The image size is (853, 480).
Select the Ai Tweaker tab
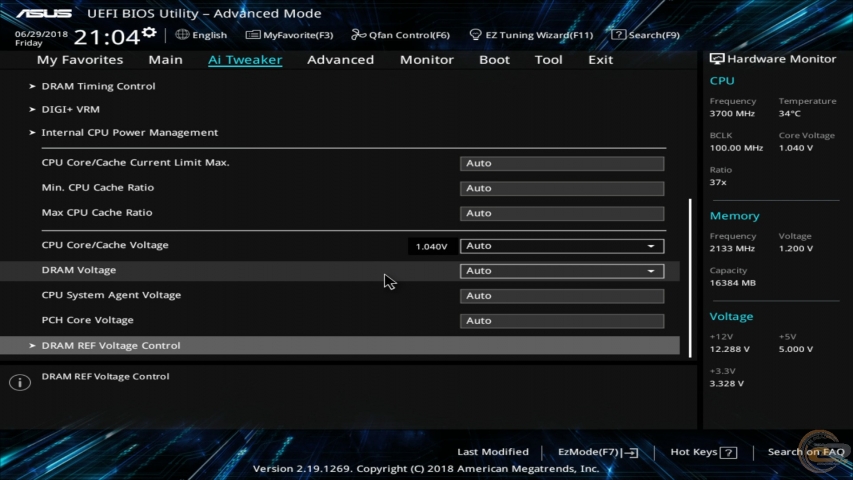tap(245, 60)
